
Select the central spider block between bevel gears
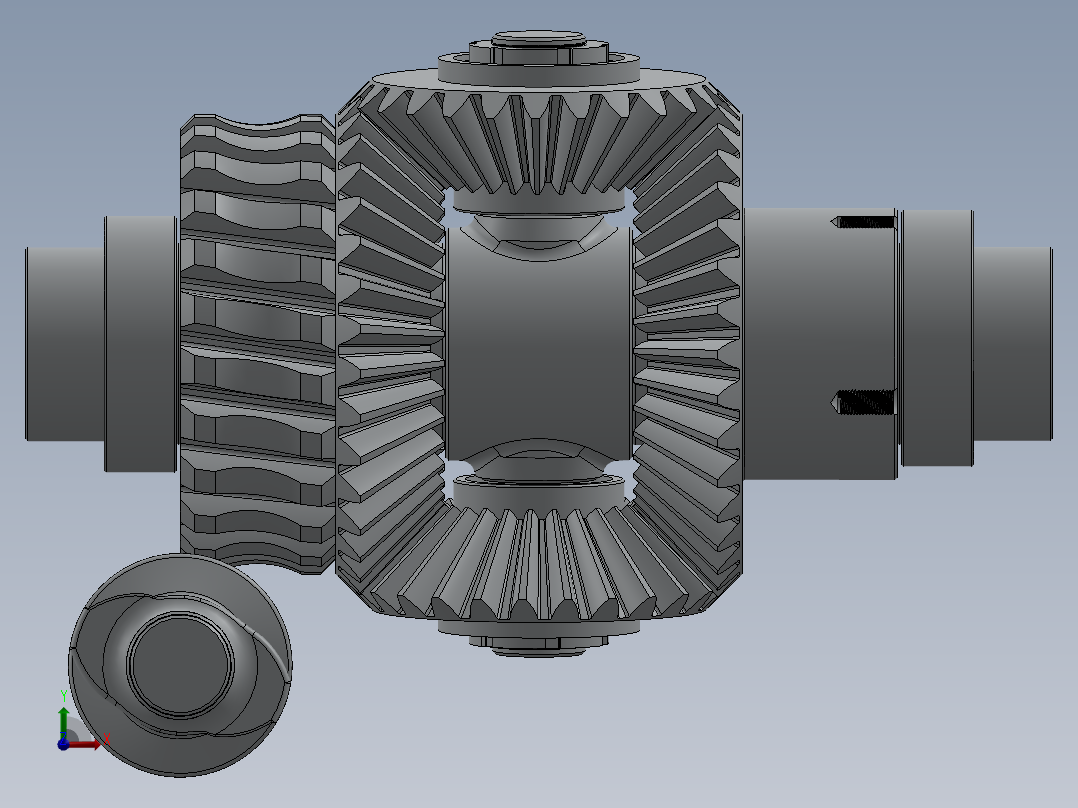click(x=538, y=344)
